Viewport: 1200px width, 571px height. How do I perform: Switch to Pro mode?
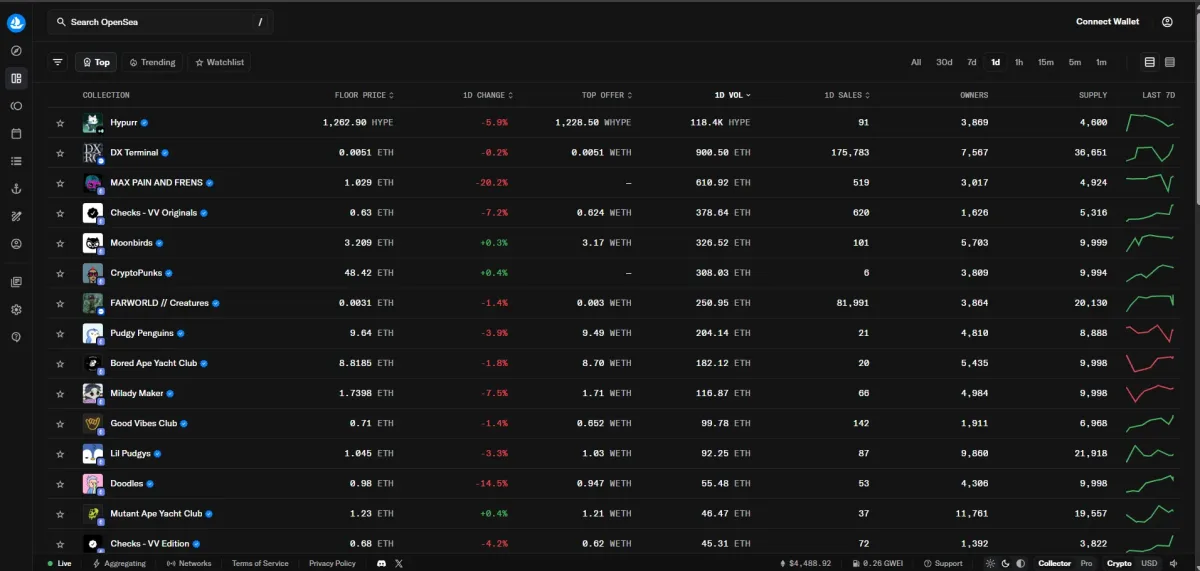tap(1086, 563)
